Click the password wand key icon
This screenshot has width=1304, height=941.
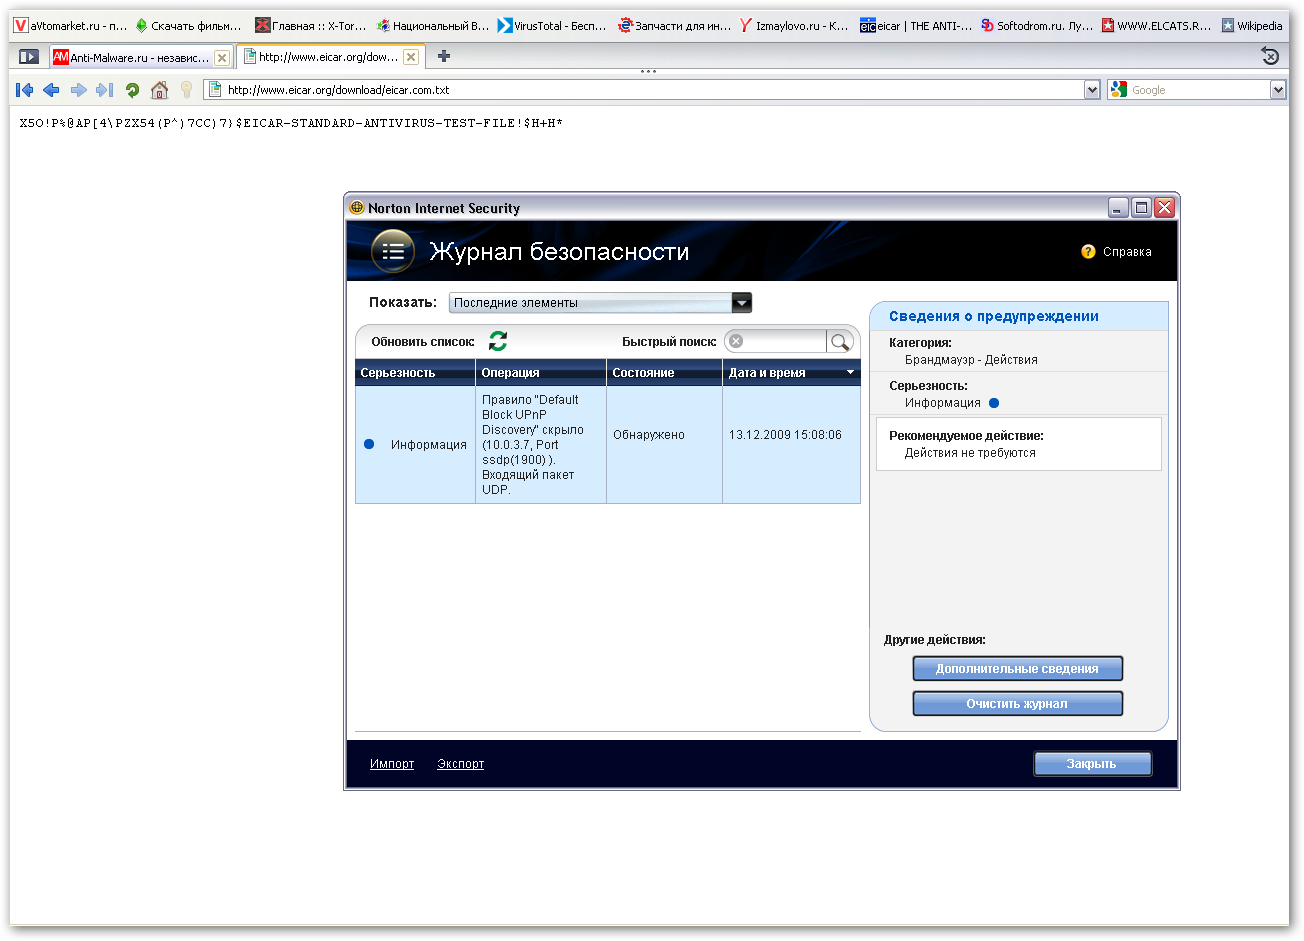coord(186,90)
